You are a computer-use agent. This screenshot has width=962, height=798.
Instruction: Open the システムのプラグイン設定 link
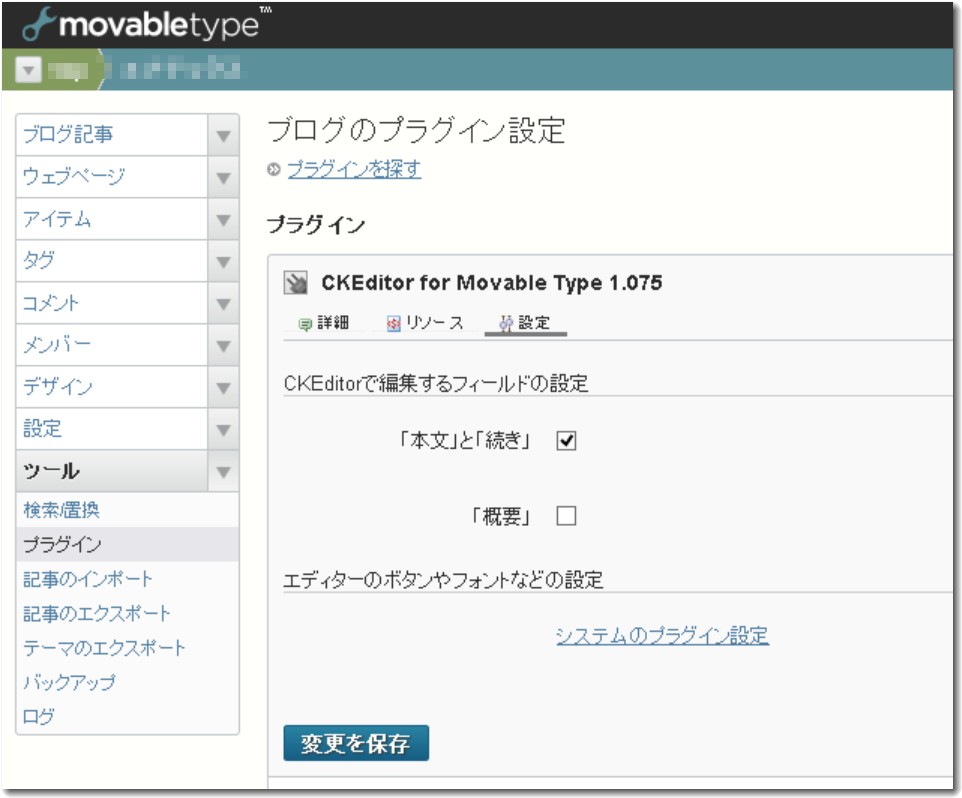662,635
